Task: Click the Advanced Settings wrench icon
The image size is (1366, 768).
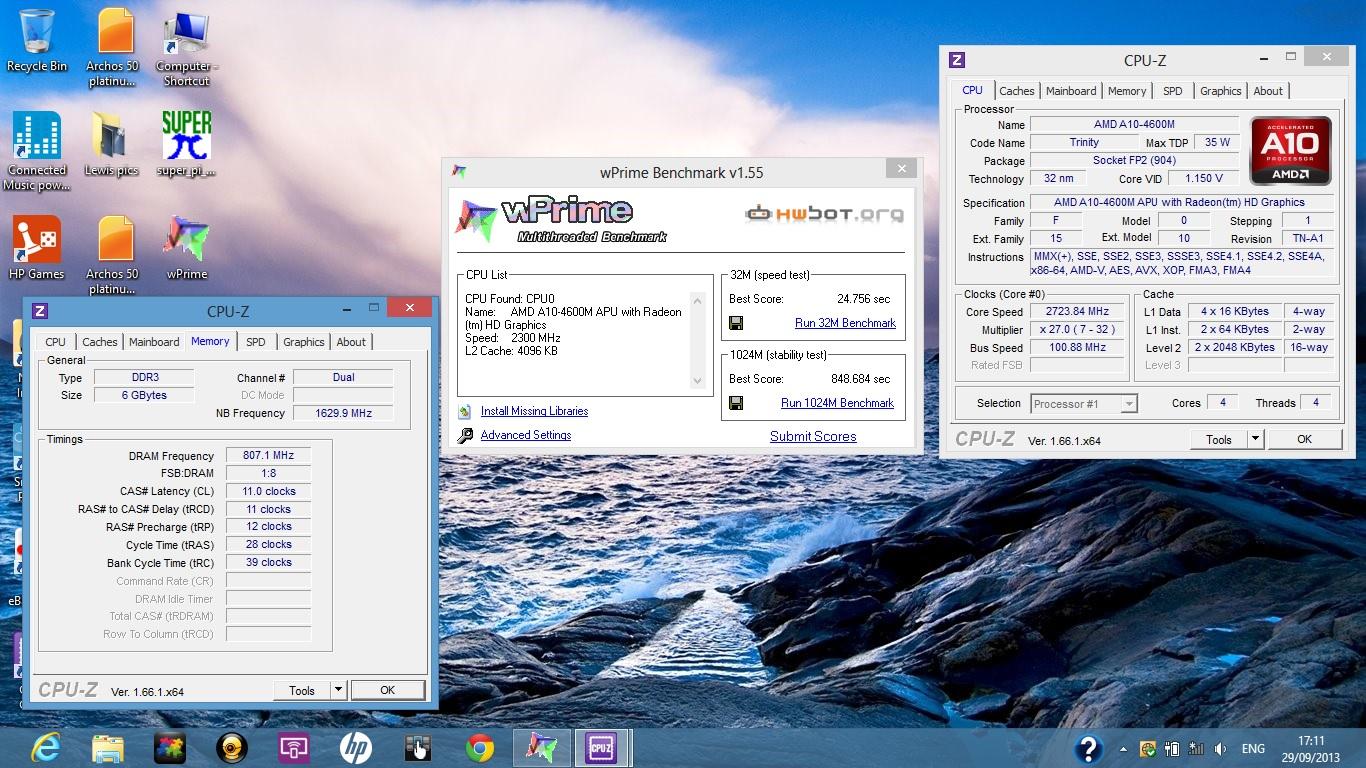Action: click(465, 435)
